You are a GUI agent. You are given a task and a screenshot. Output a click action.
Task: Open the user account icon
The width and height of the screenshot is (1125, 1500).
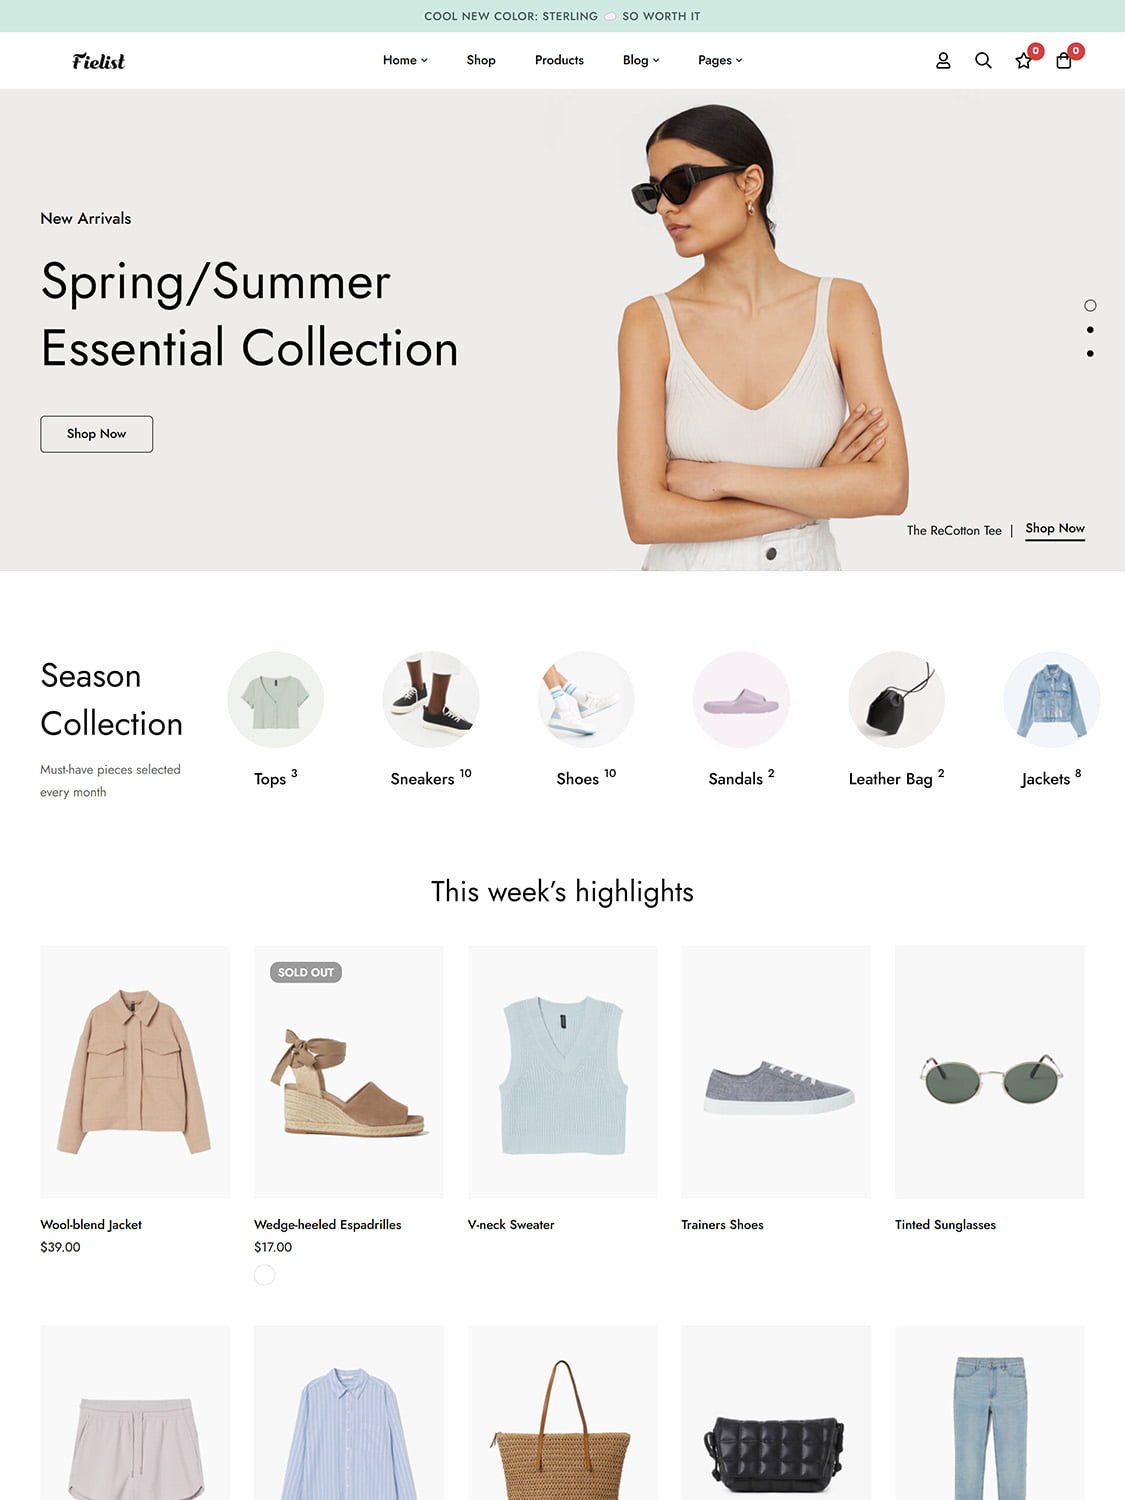point(943,61)
